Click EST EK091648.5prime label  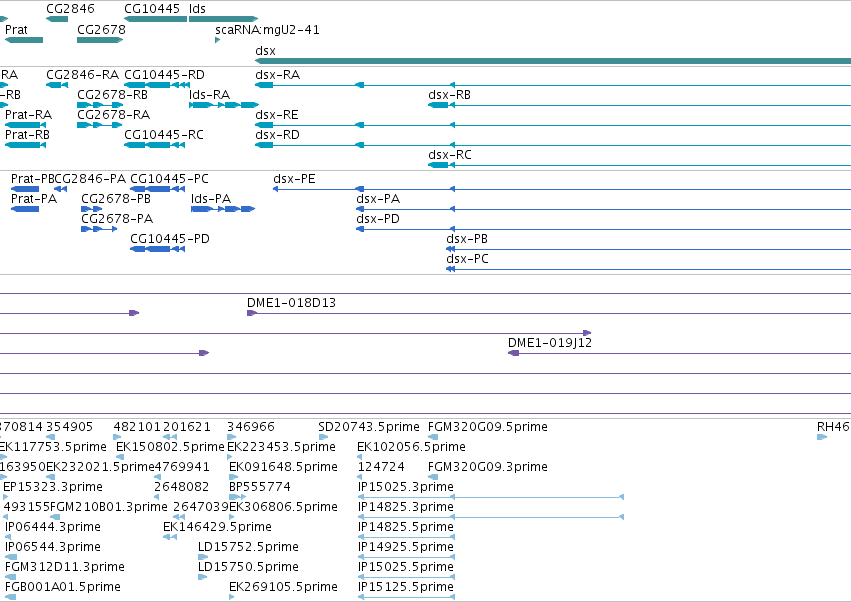(x=283, y=467)
